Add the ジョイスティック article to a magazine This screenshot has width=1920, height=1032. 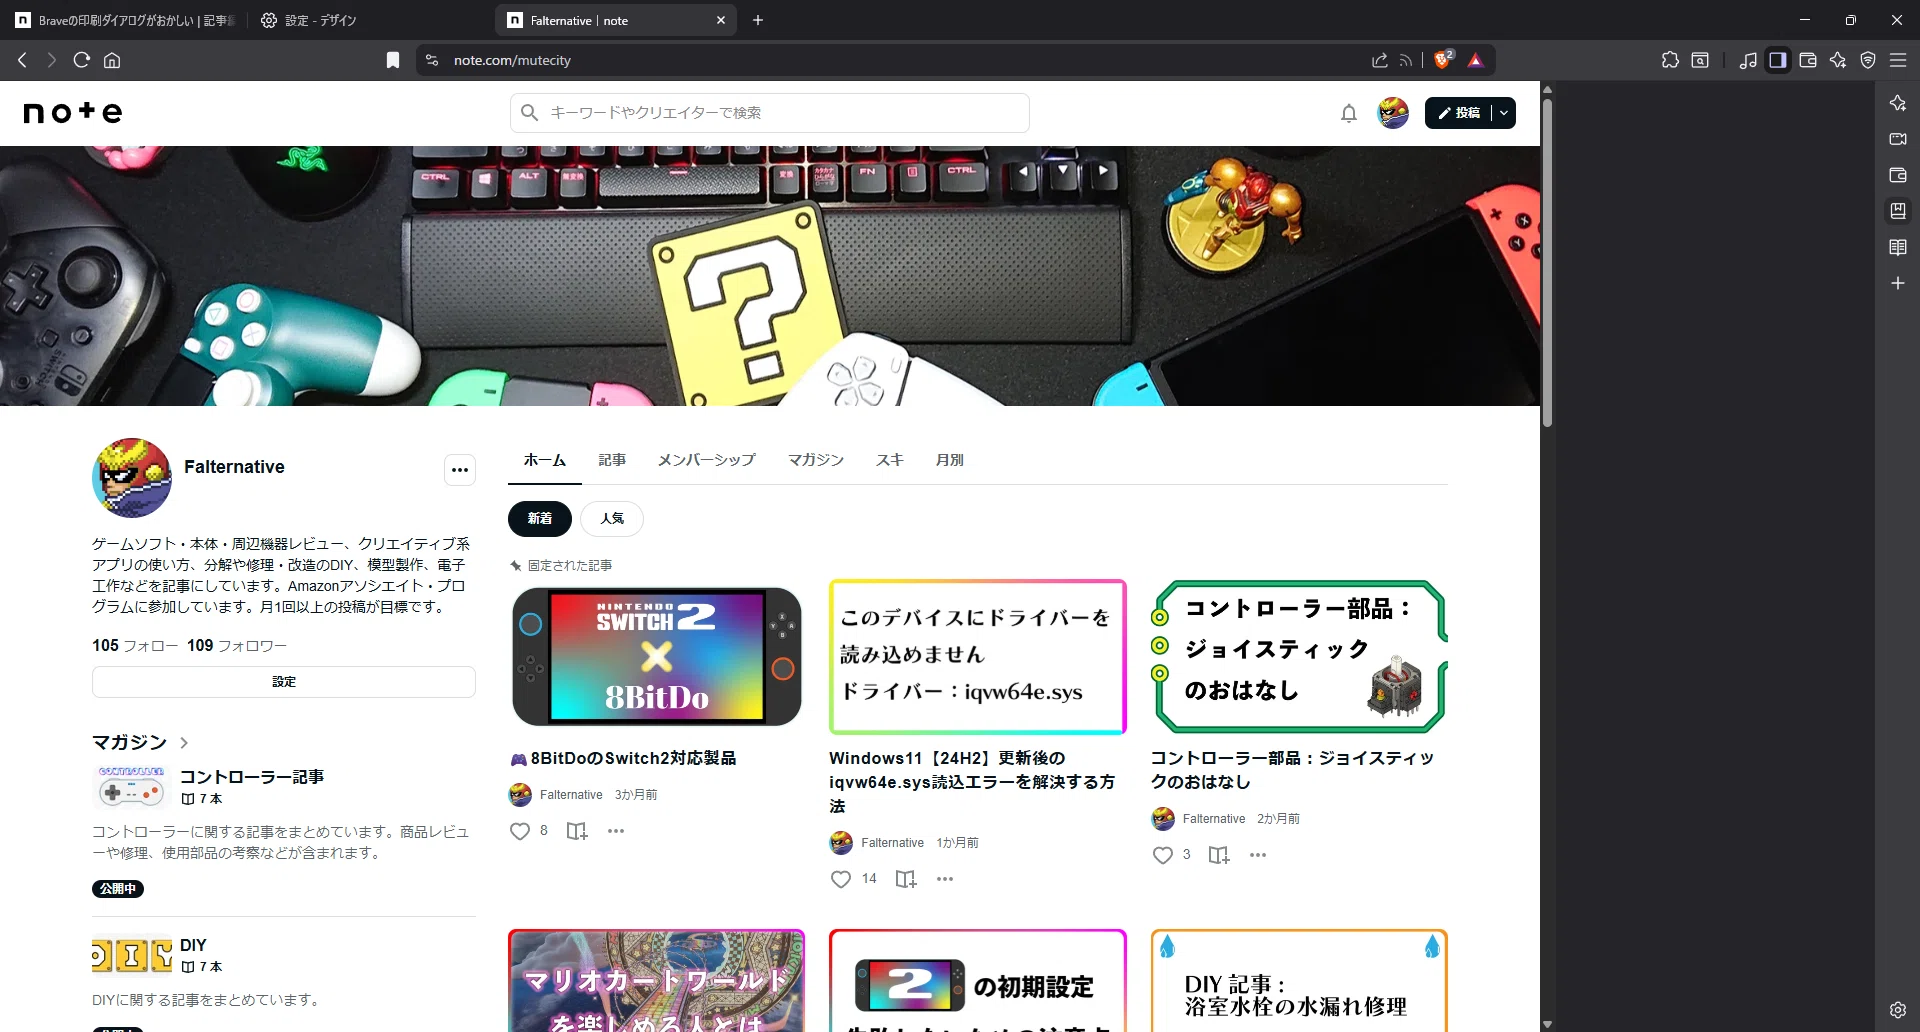(x=1219, y=855)
